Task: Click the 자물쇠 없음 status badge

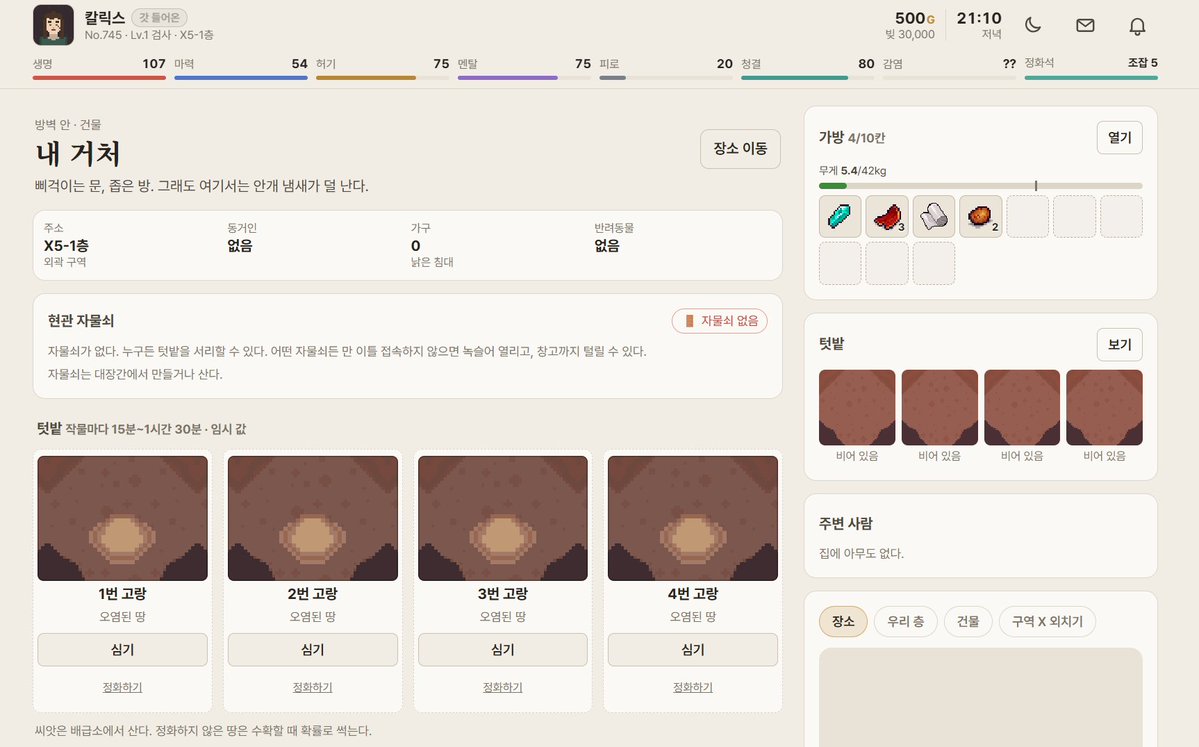Action: click(x=720, y=321)
